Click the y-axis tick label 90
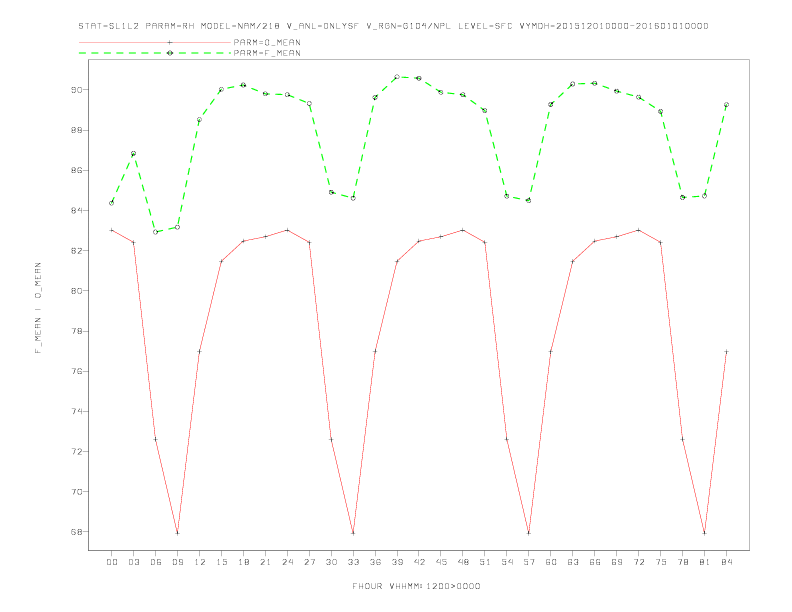This screenshot has width=792, height=612. click(76, 90)
